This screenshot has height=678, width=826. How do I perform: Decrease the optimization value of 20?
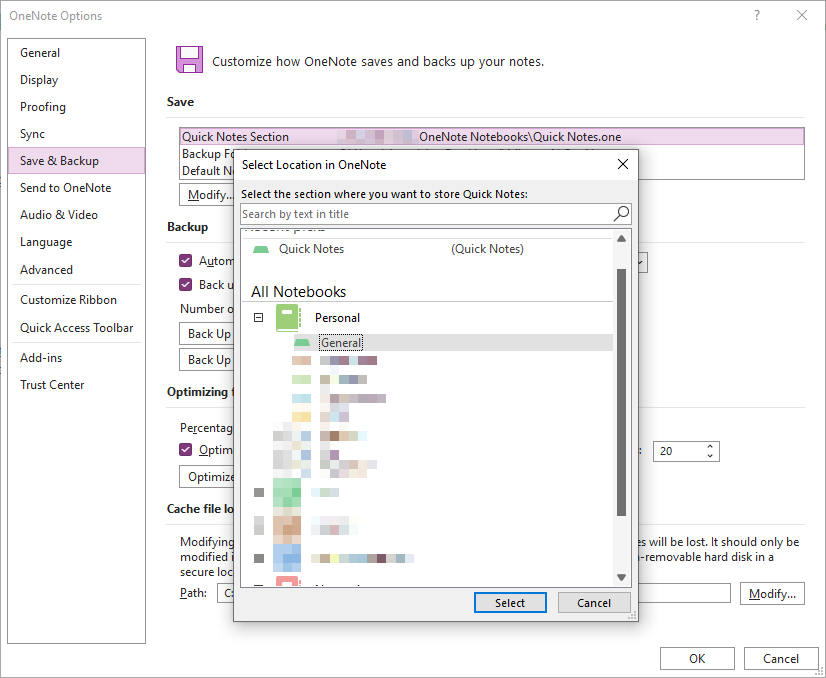710,456
